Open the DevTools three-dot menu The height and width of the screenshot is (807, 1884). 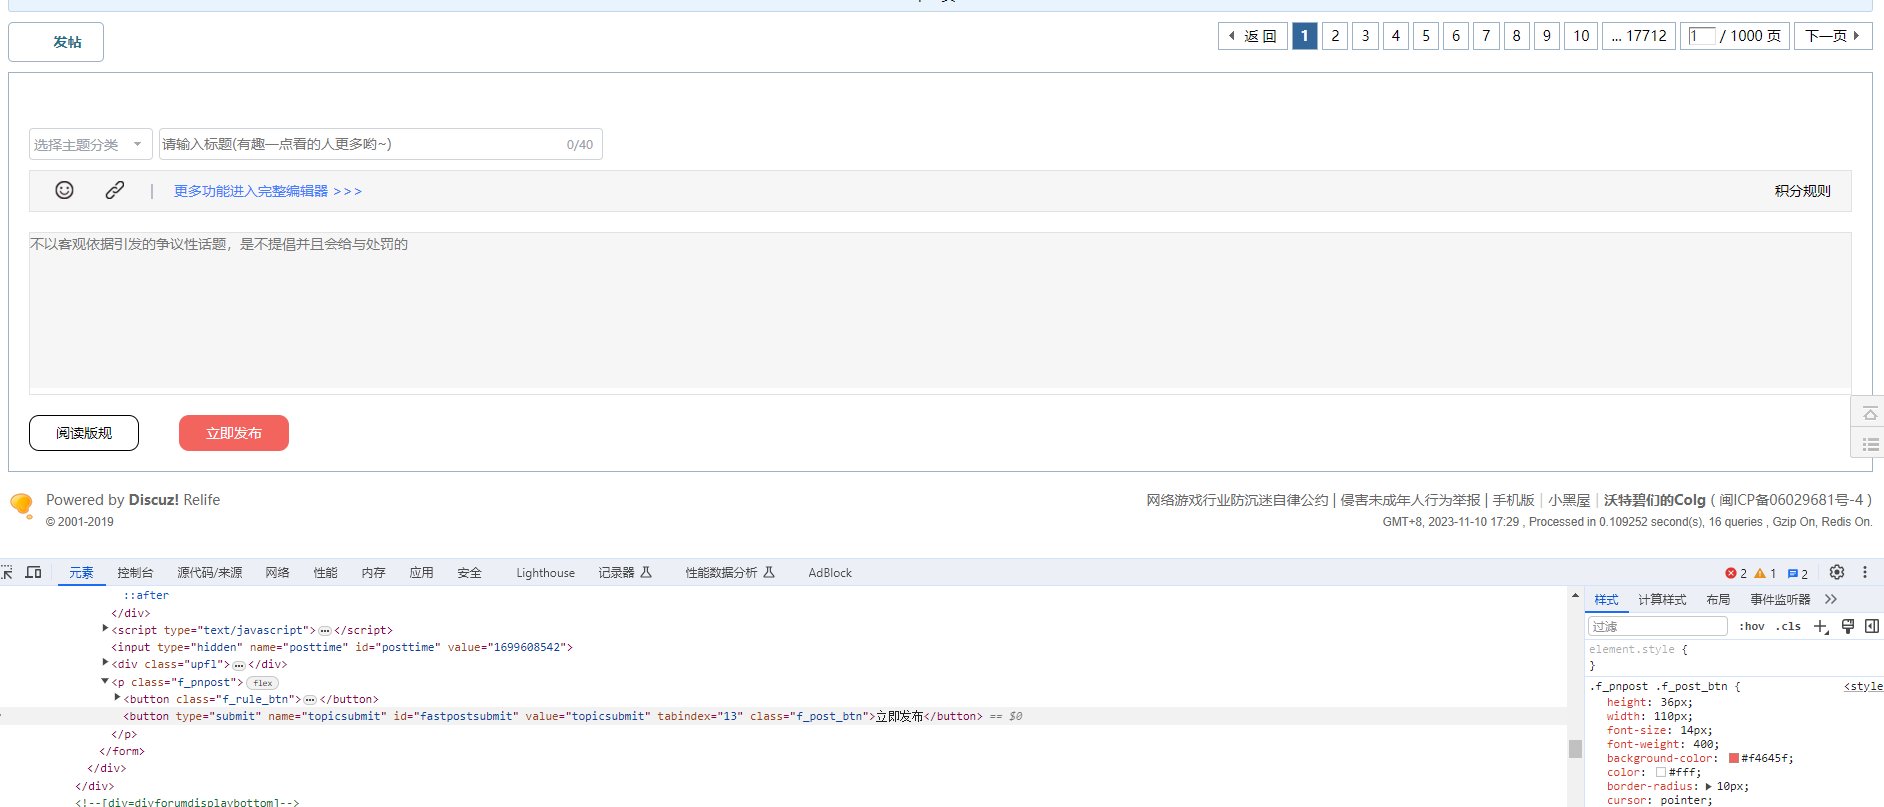(1865, 573)
